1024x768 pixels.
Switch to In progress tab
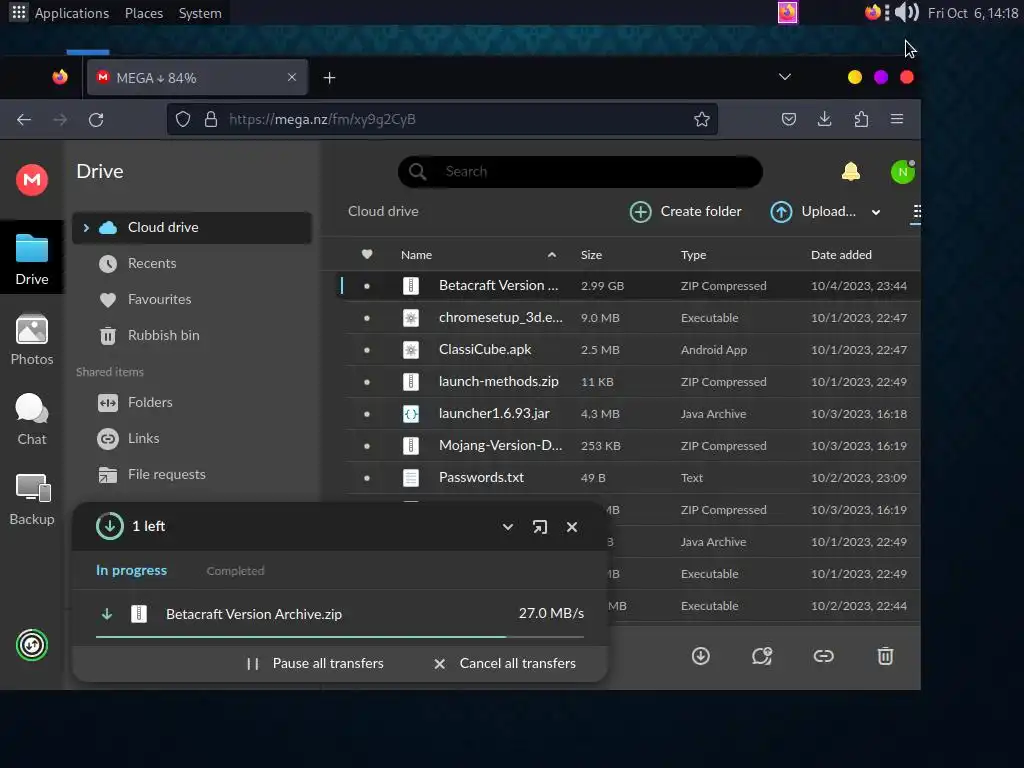pos(131,570)
